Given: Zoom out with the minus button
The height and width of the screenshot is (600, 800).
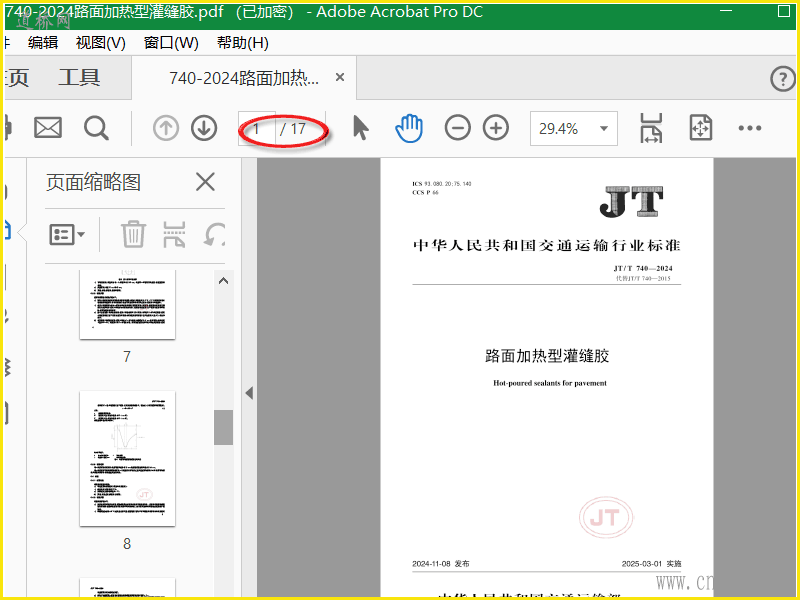Looking at the screenshot, I should (458, 128).
